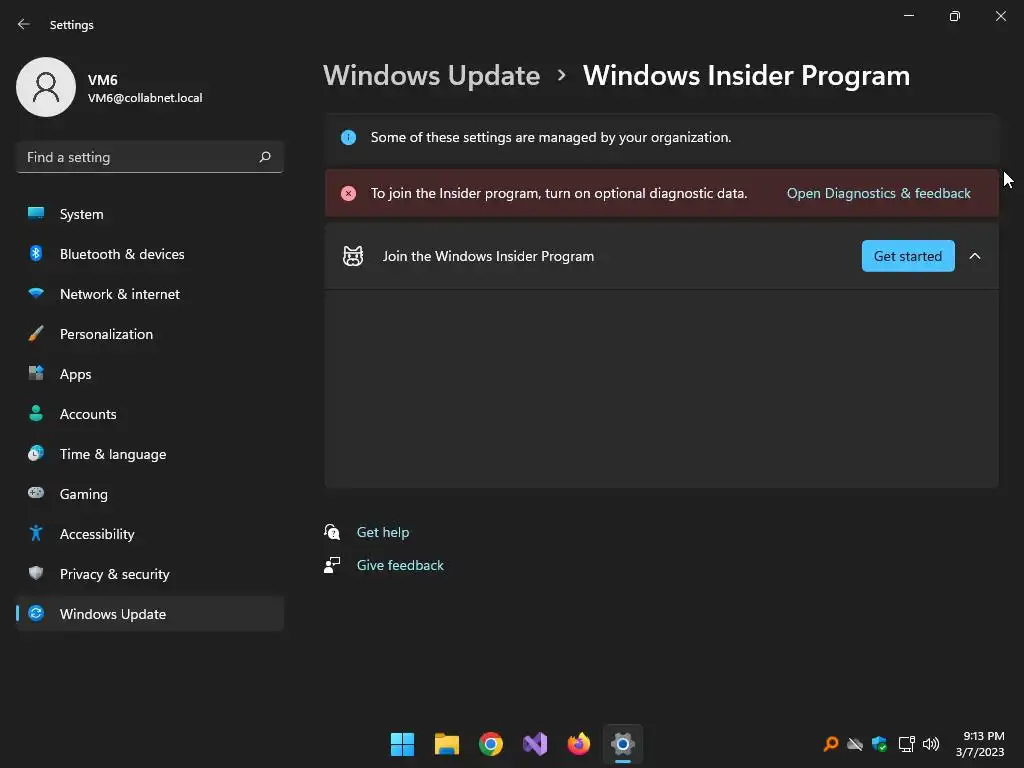Go to Personalization settings
This screenshot has width=1024, height=768.
[x=150, y=334]
